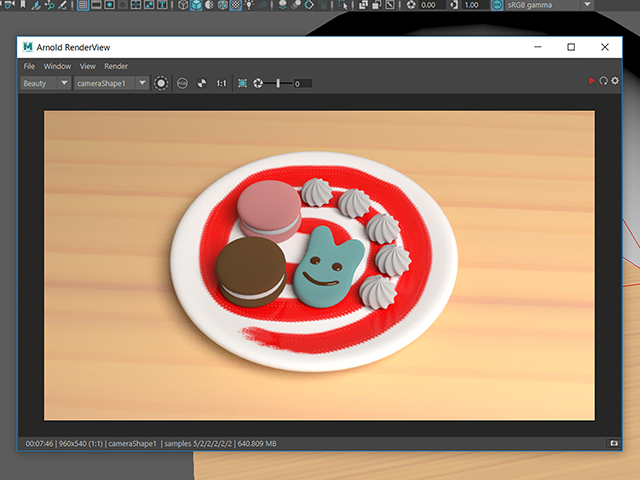
Task: Open the File menu in Arnold RenderView
Action: click(29, 66)
